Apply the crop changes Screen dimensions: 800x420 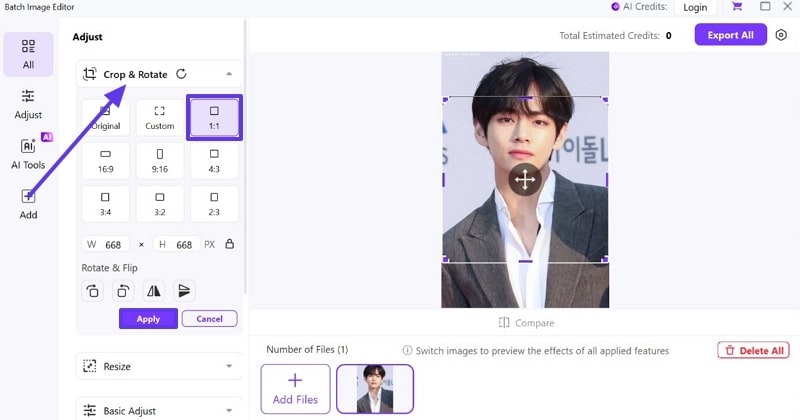[148, 318]
